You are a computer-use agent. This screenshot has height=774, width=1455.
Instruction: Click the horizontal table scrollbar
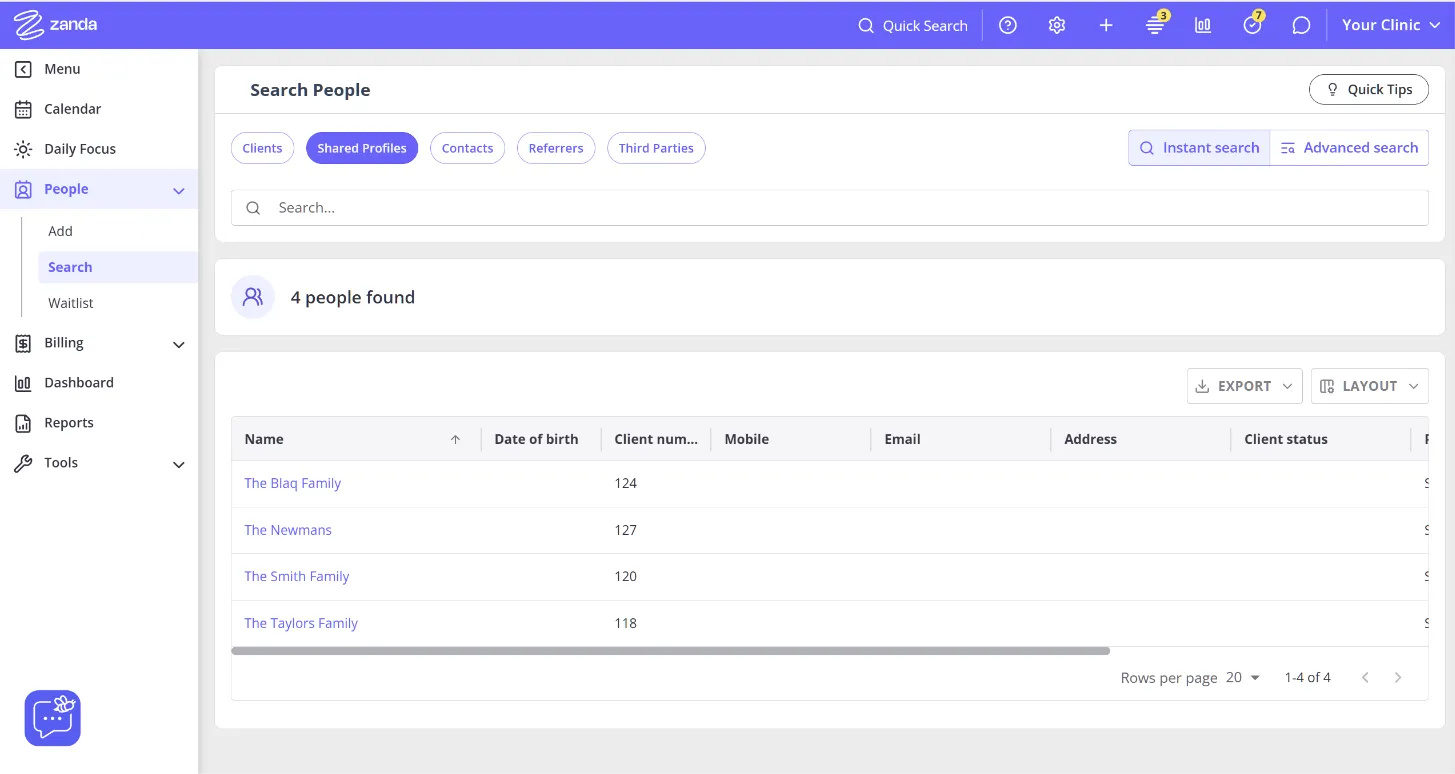671,651
